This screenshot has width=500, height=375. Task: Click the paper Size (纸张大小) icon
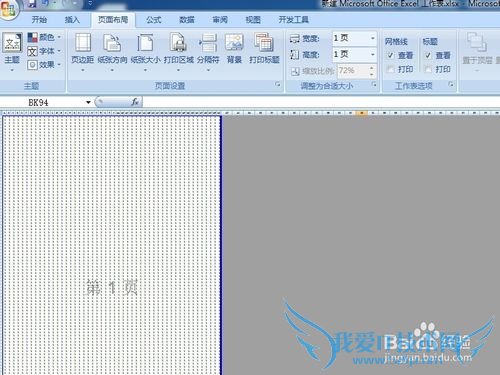coord(145,43)
